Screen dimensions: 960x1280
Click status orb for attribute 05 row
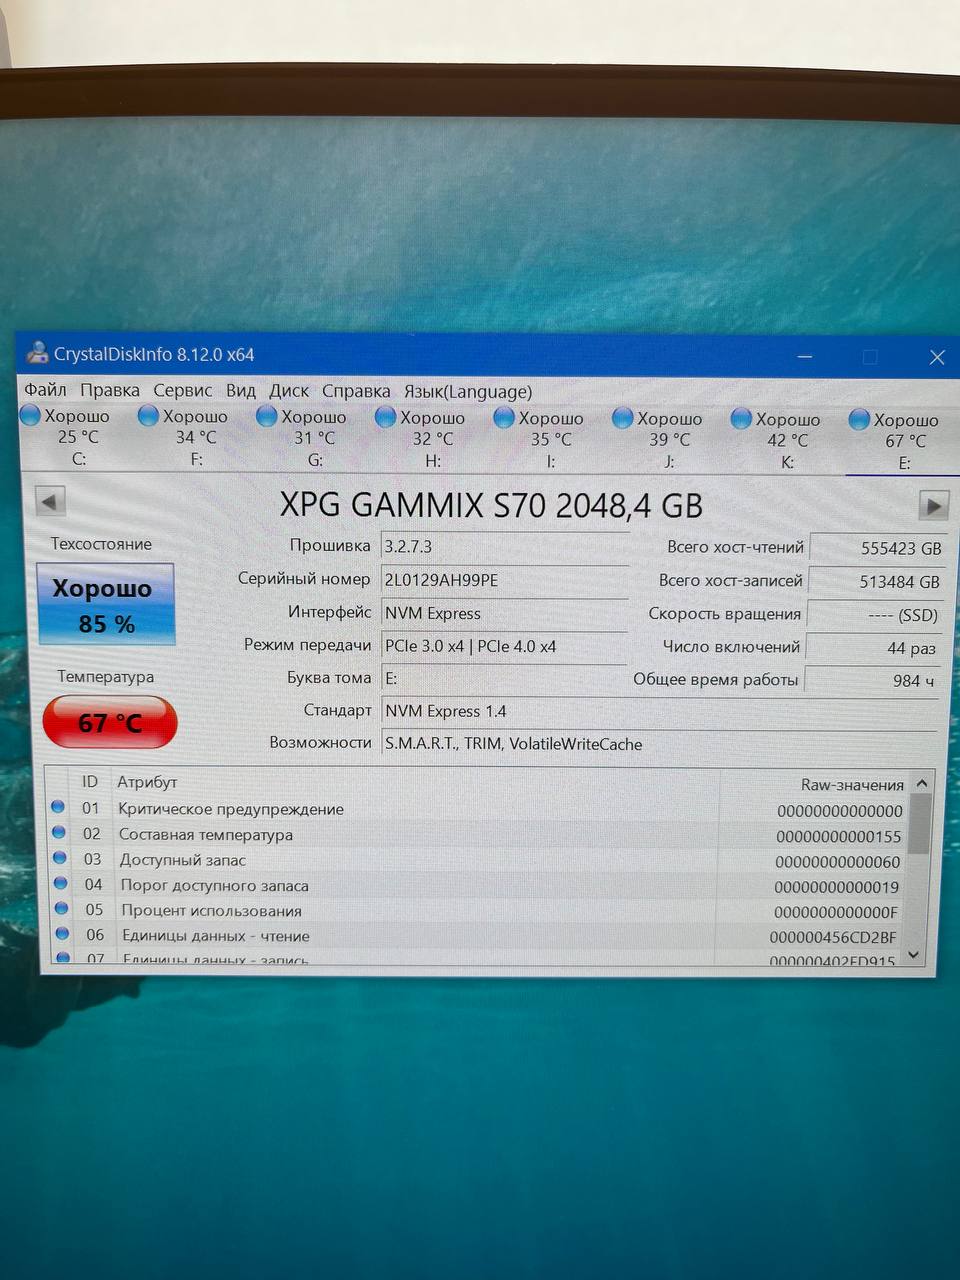tap(61, 908)
